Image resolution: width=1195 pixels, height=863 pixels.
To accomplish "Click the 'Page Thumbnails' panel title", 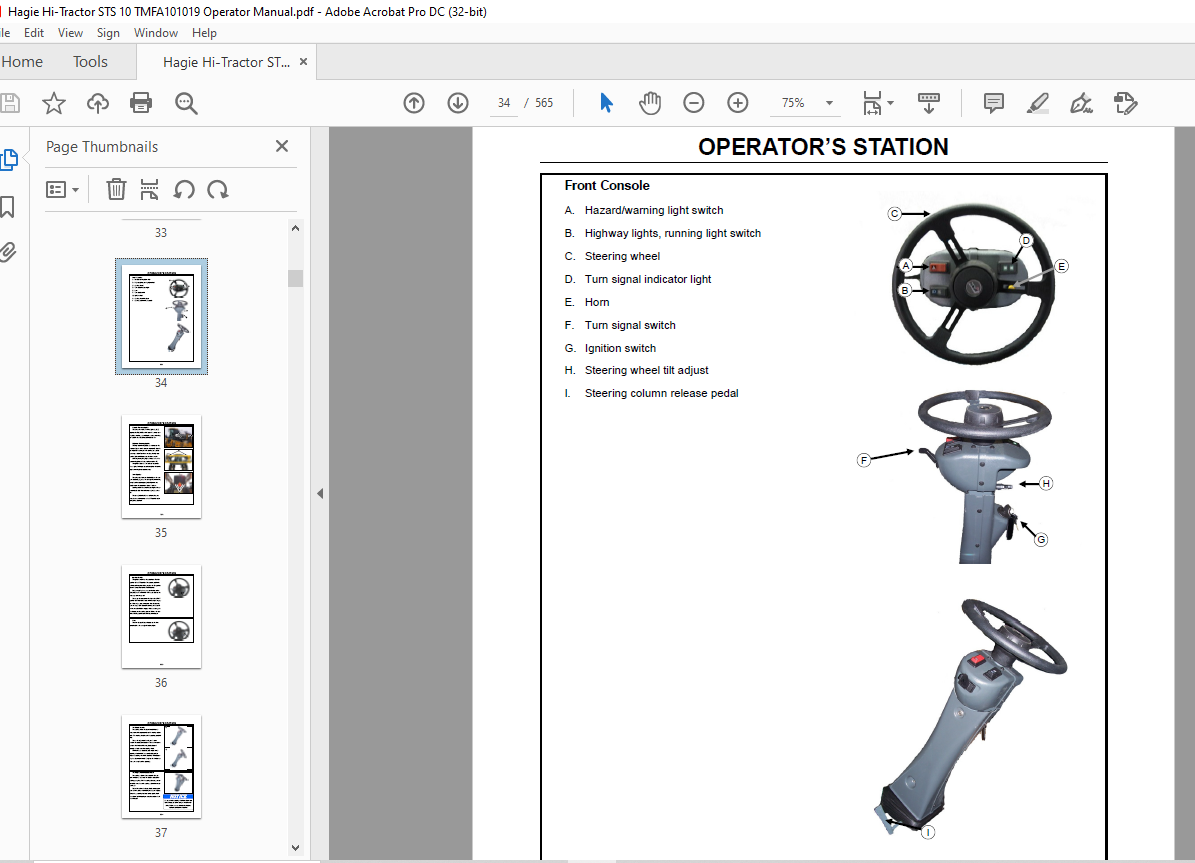I will pos(102,147).
